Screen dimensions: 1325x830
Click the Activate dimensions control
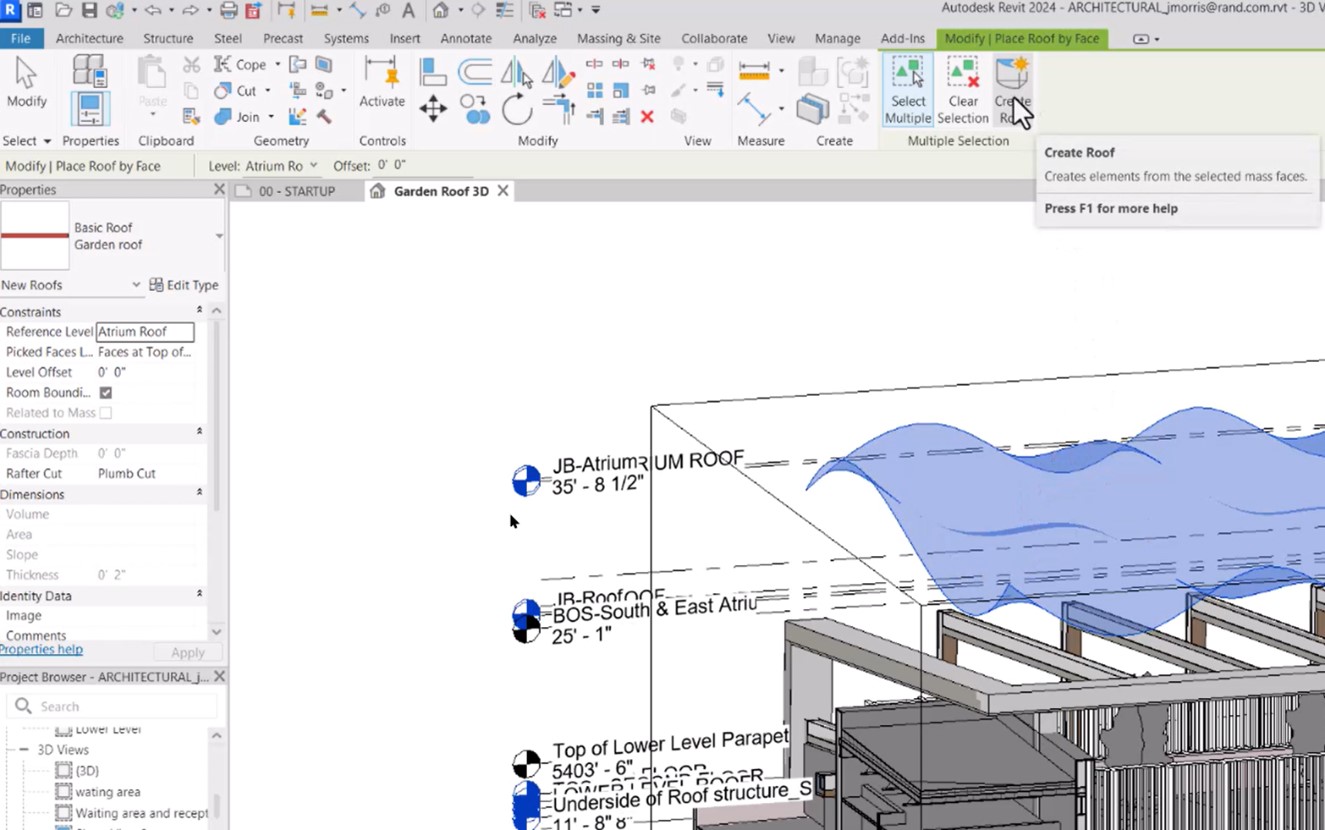click(x=382, y=83)
